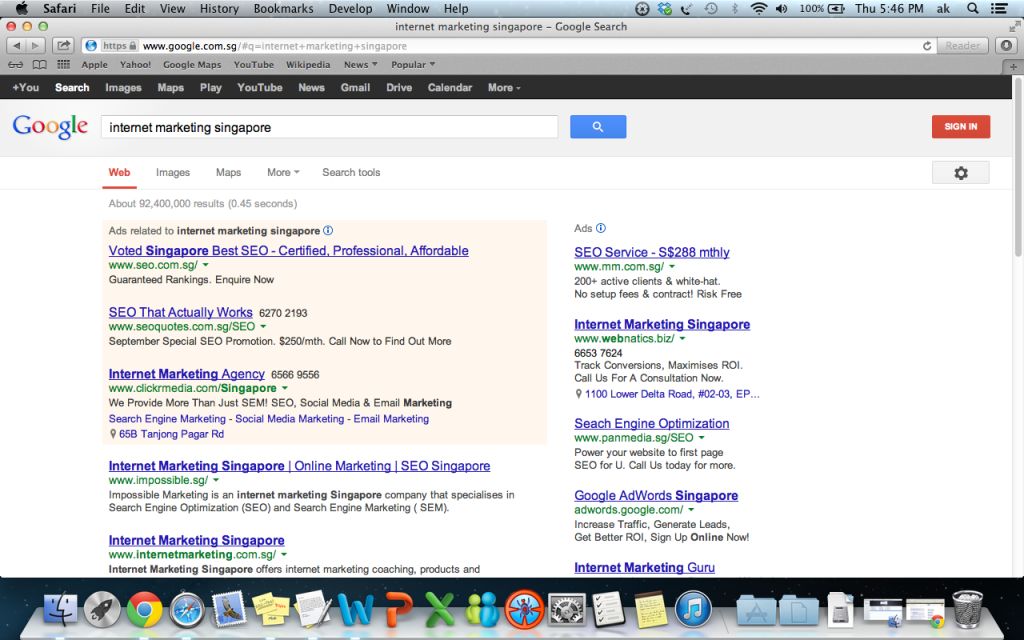Open Notification Center icon in menu bar

(x=999, y=8)
